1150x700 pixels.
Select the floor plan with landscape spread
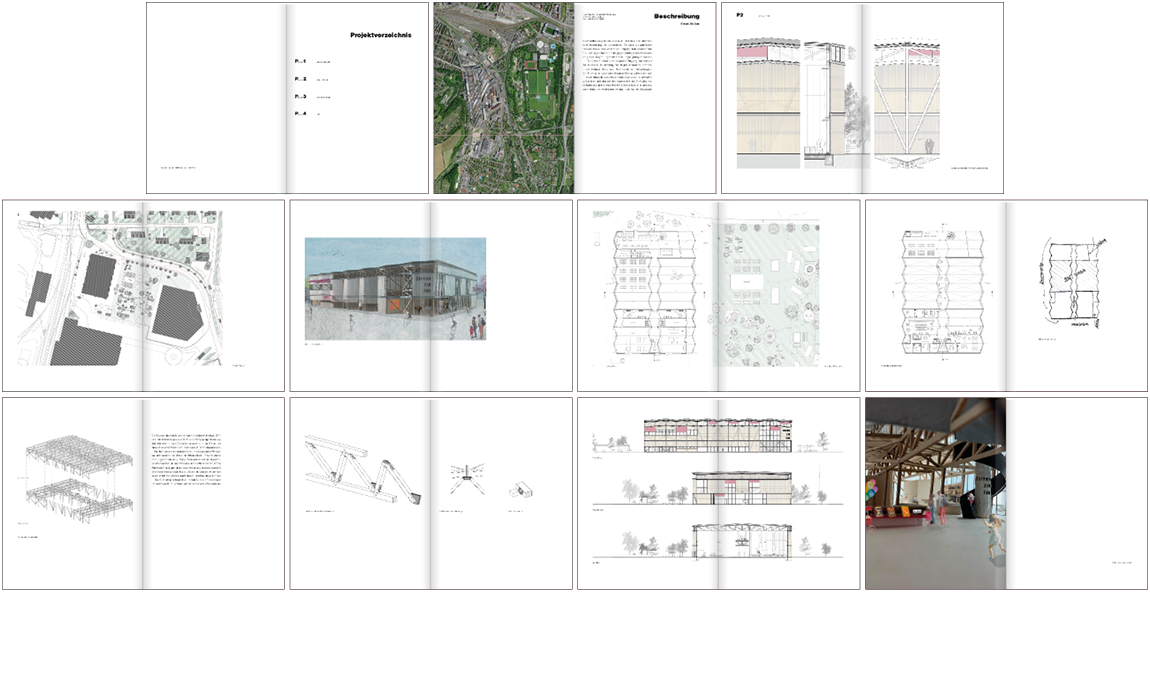[x=718, y=290]
